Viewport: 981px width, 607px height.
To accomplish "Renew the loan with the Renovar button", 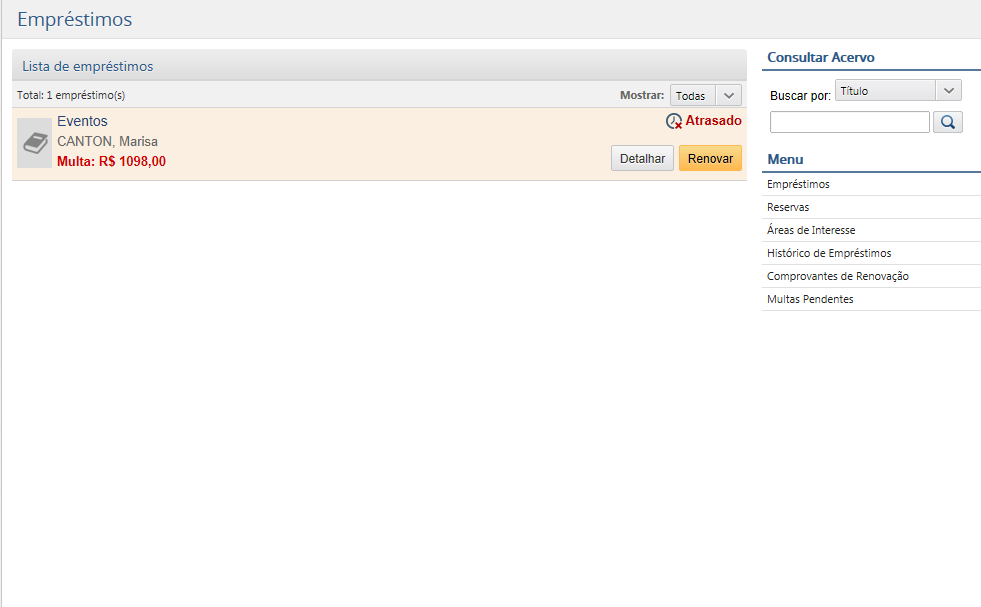I will (x=710, y=158).
